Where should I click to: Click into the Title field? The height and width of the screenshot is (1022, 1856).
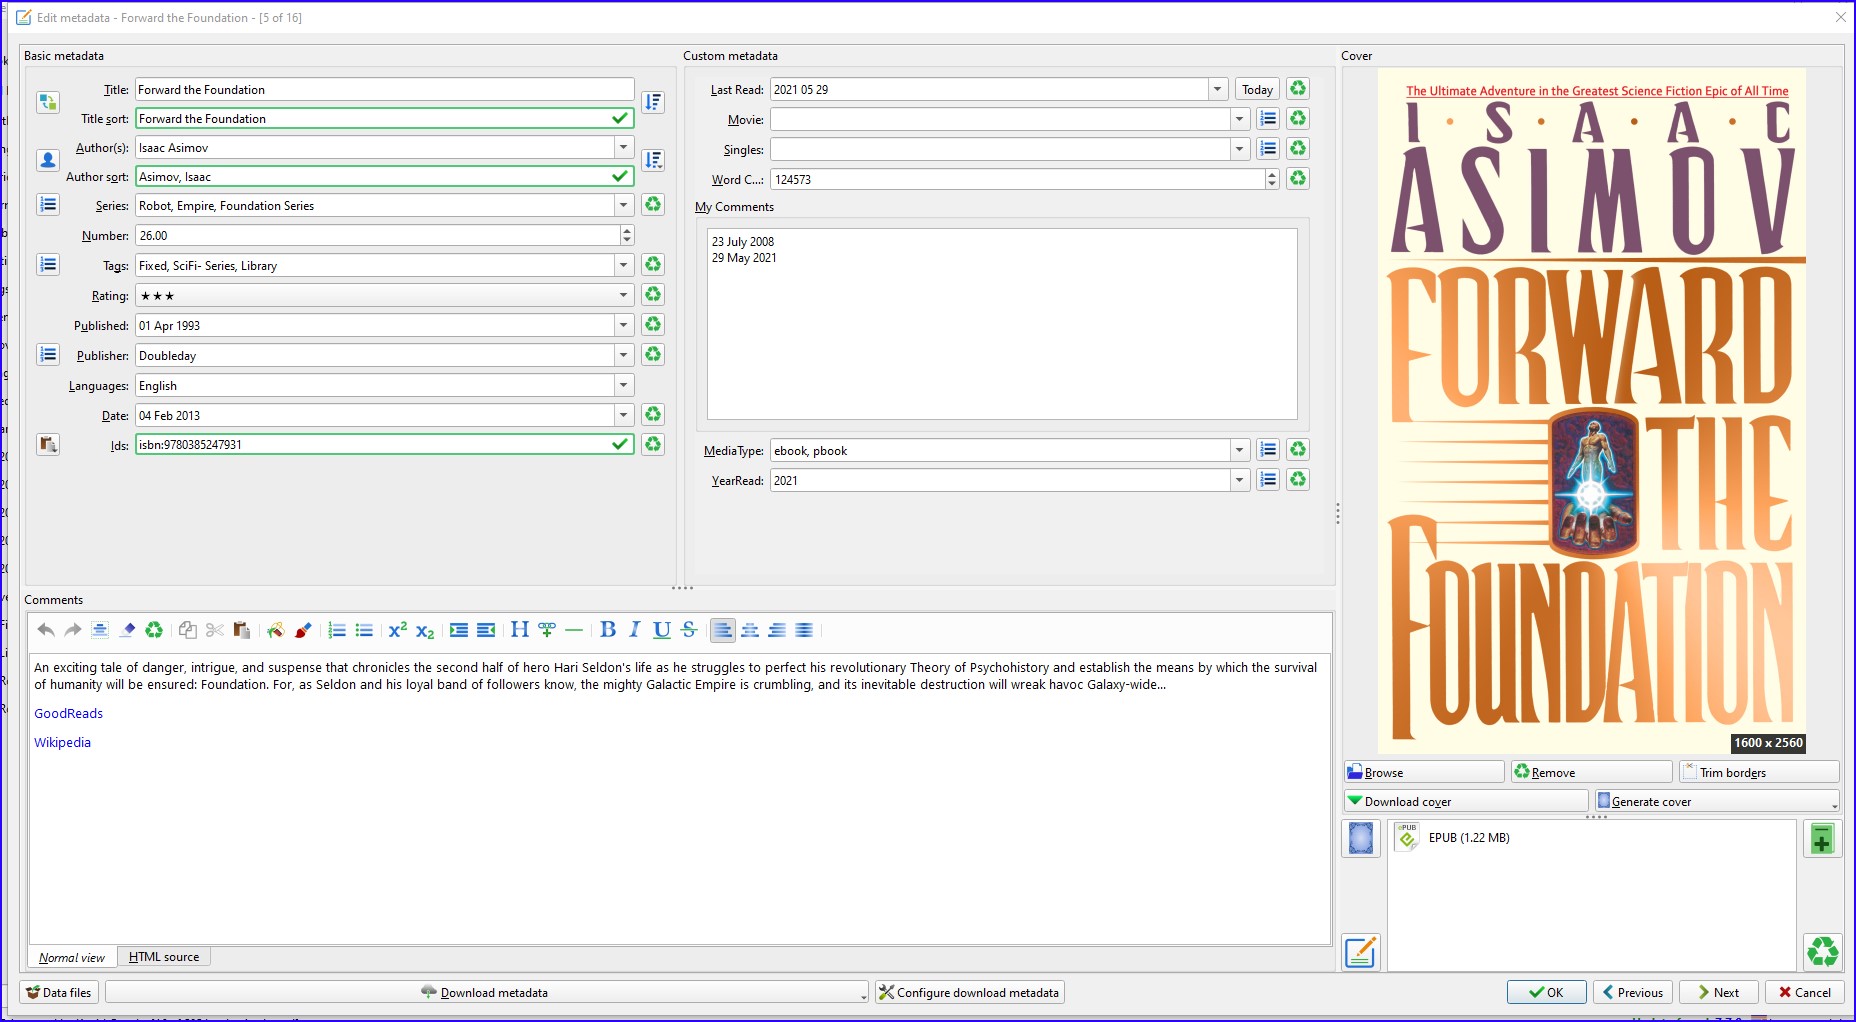pyautogui.click(x=385, y=89)
